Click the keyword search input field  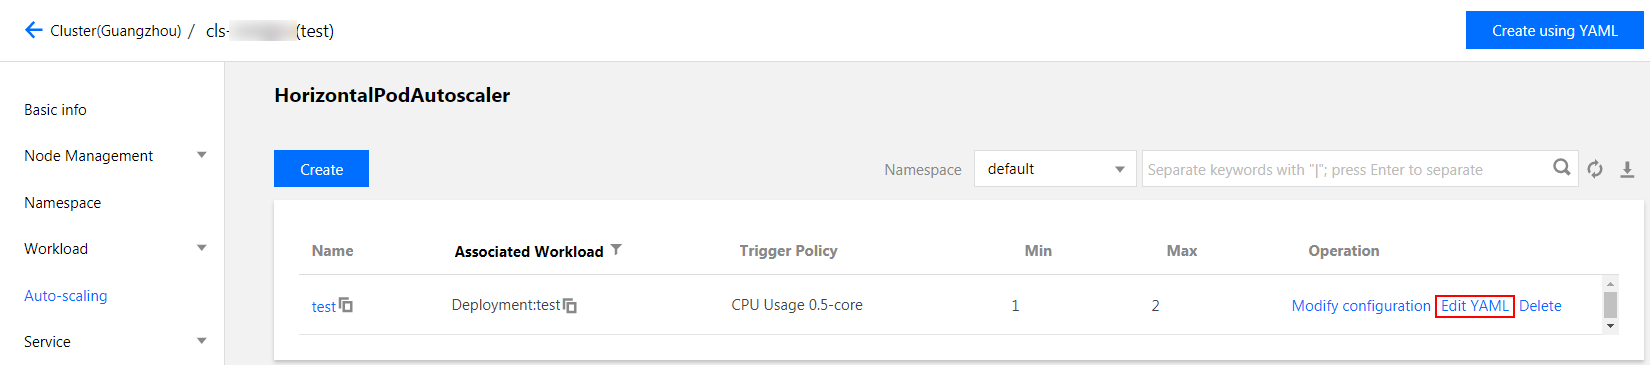[1345, 169]
